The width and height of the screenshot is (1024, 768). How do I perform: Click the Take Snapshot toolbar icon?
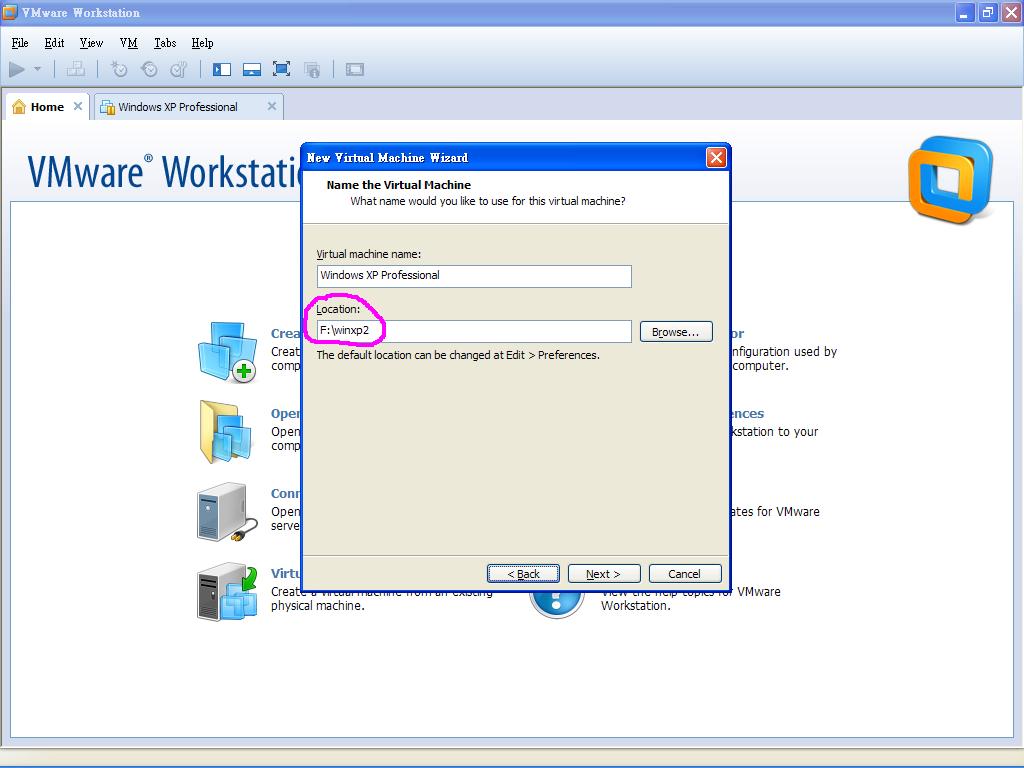(119, 69)
